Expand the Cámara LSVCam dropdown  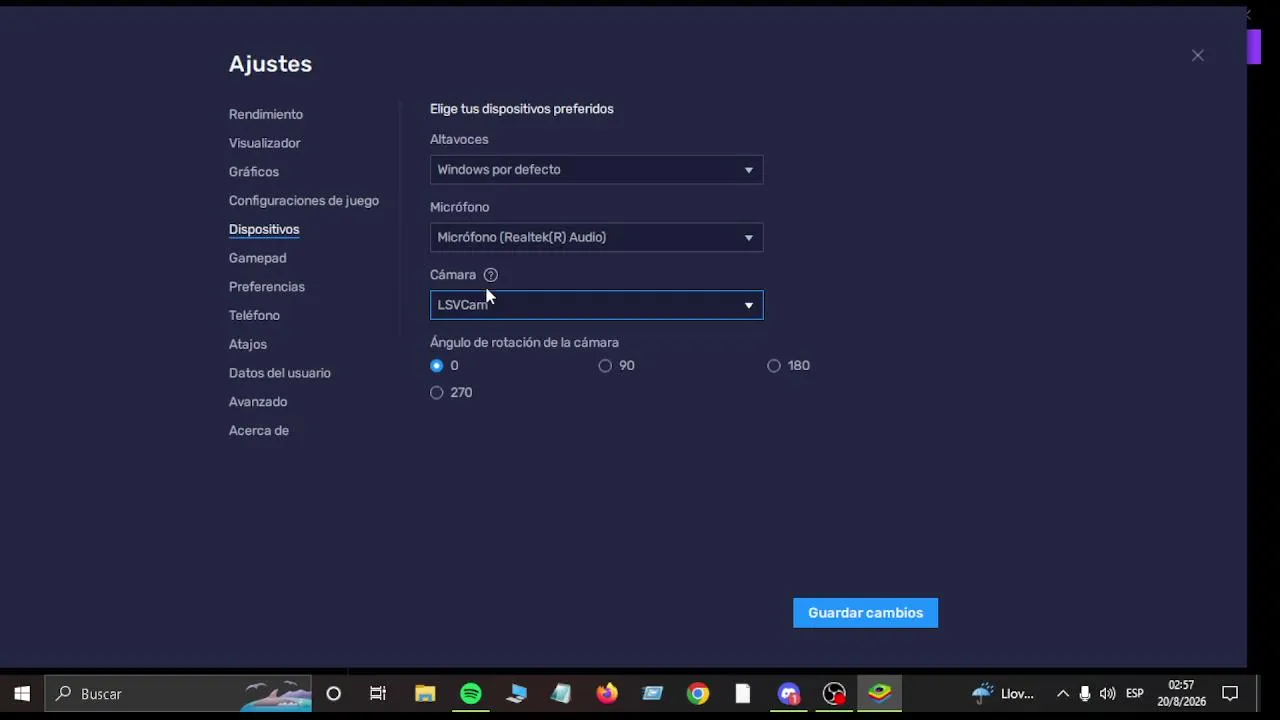coord(596,305)
